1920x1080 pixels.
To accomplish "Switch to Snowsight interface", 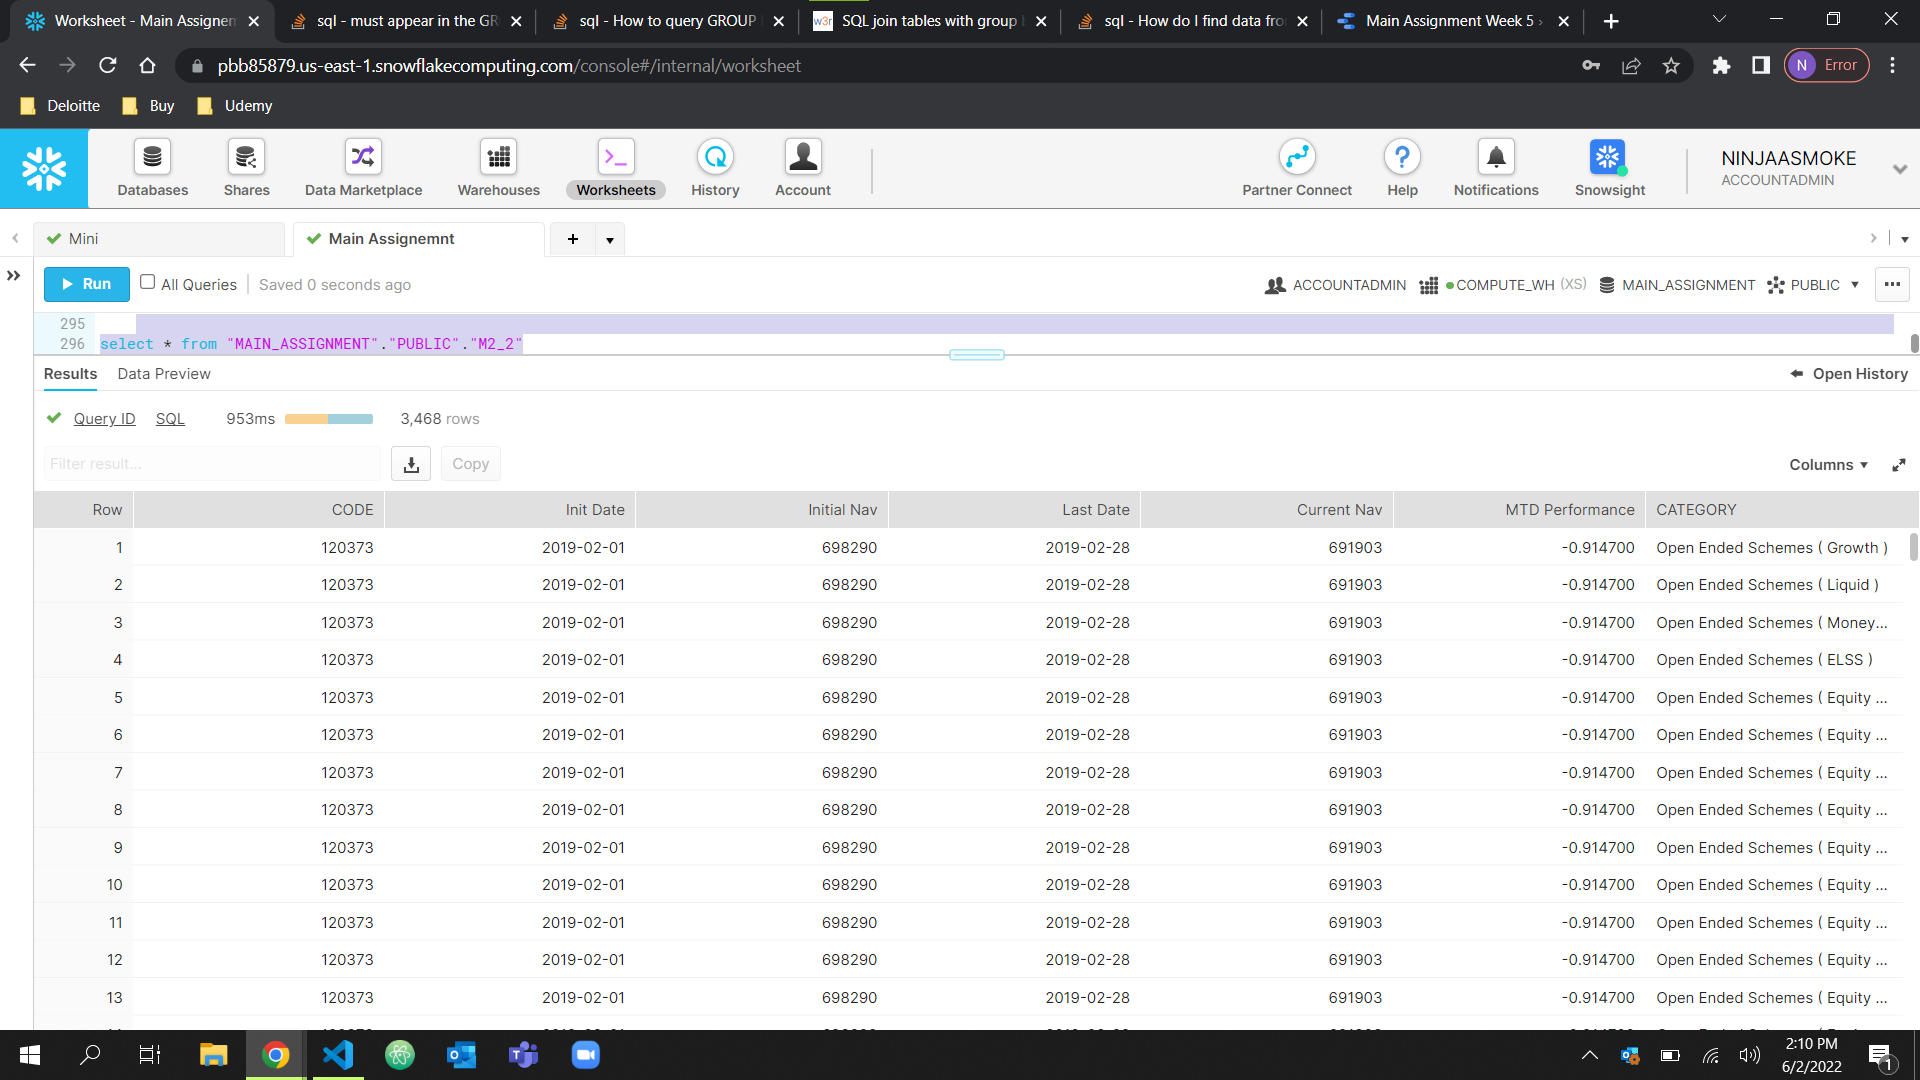I will [1607, 168].
